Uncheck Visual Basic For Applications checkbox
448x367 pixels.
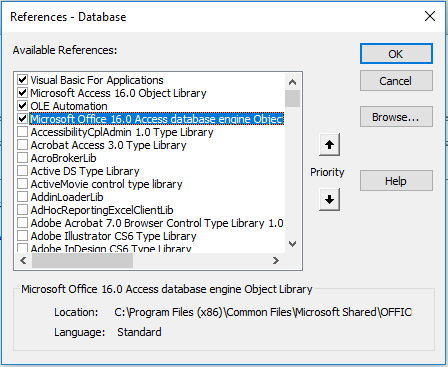[x=22, y=80]
